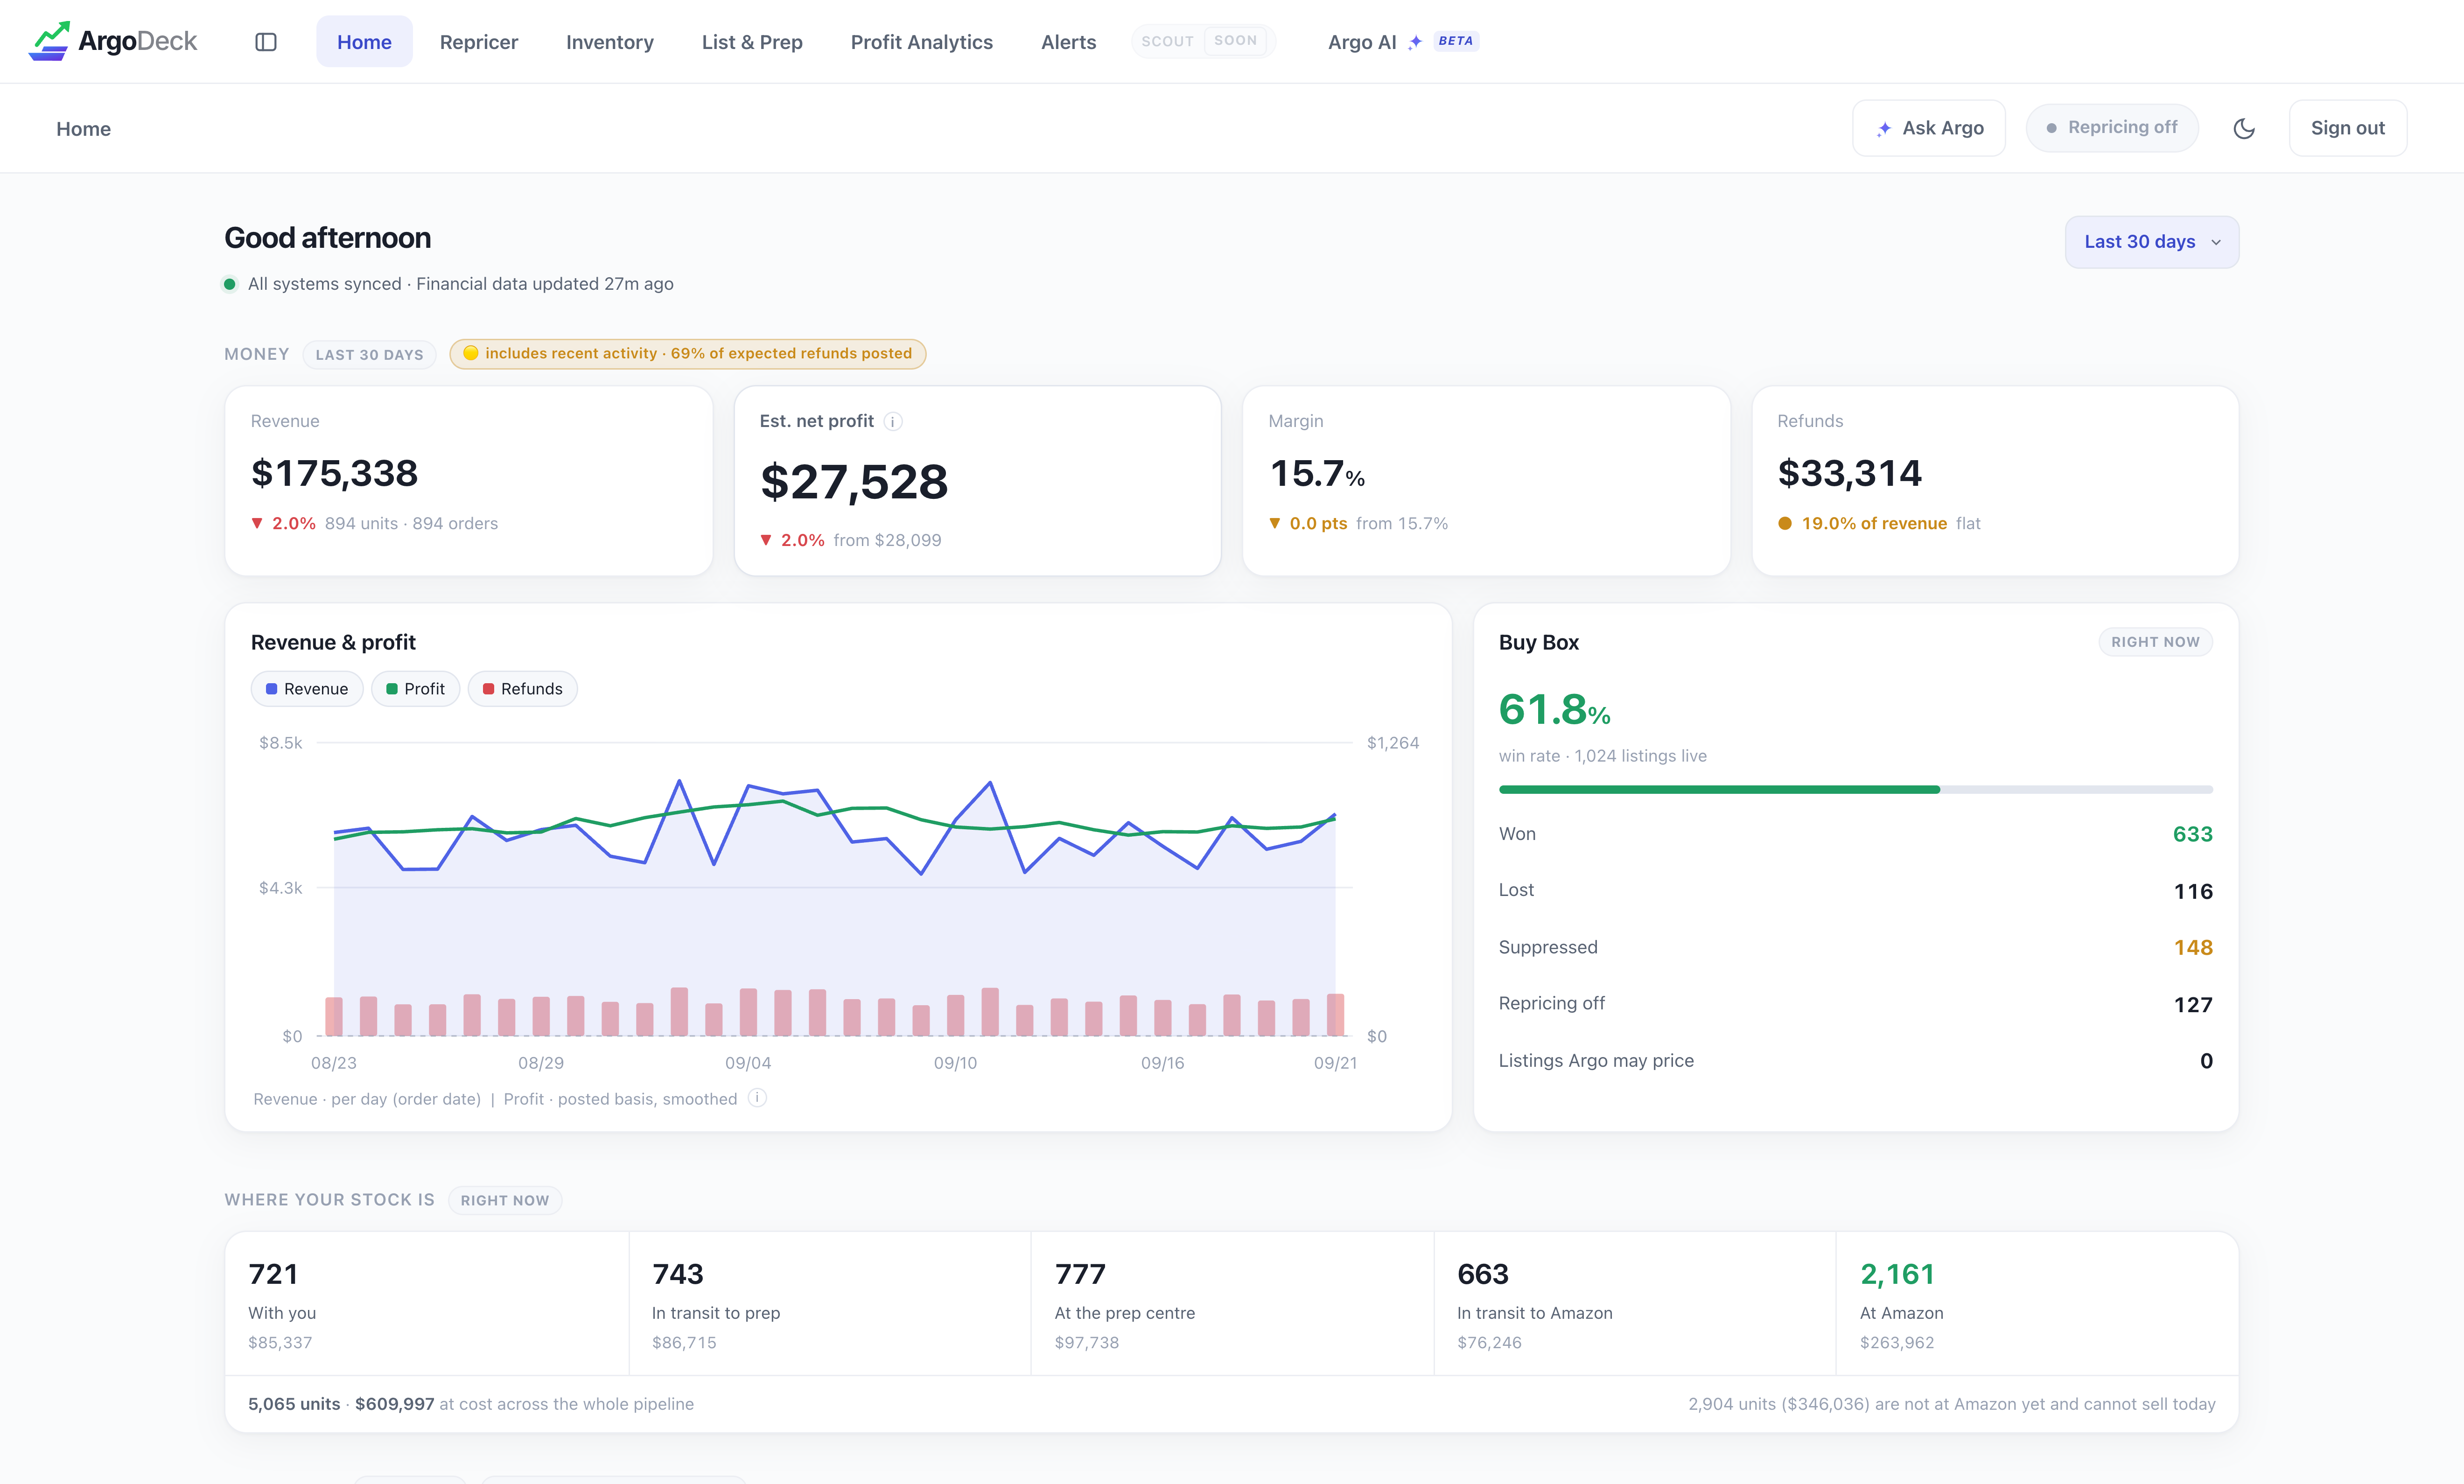This screenshot has width=2464, height=1484.
Task: Open the Margin 15.7% card
Action: point(1486,481)
